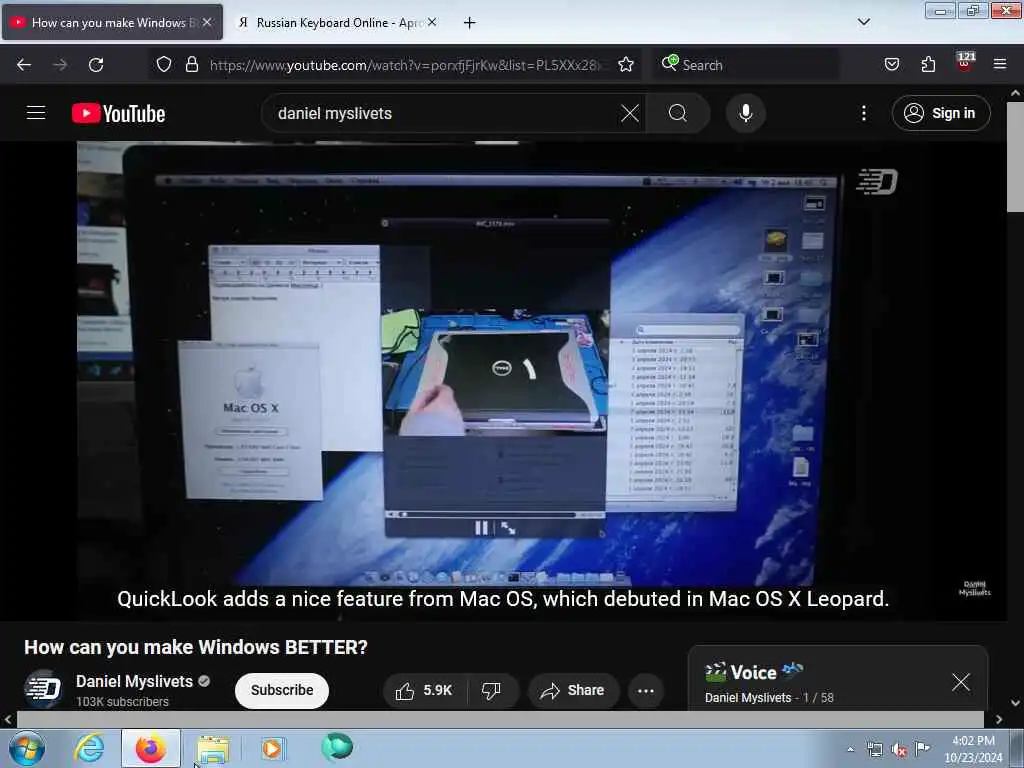
Task: Subscribe to Daniel Myslivets channel
Action: (281, 690)
